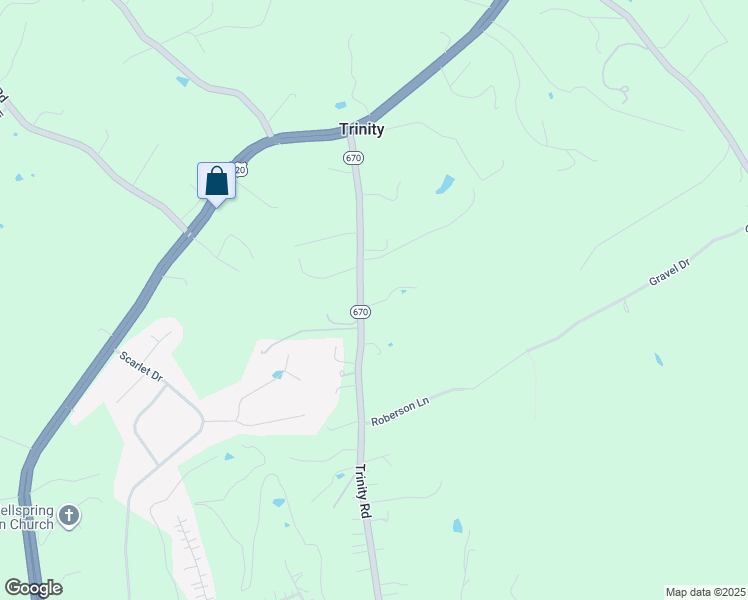
Task: Click the Trinity Rd street label
Action: [x=364, y=491]
